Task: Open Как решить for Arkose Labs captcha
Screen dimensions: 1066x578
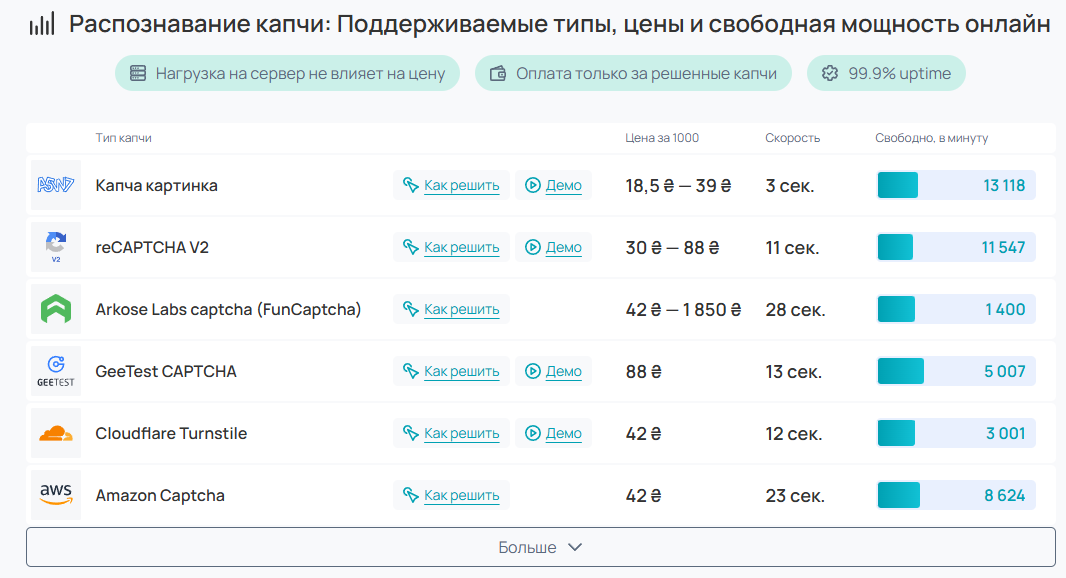Action: (451, 309)
